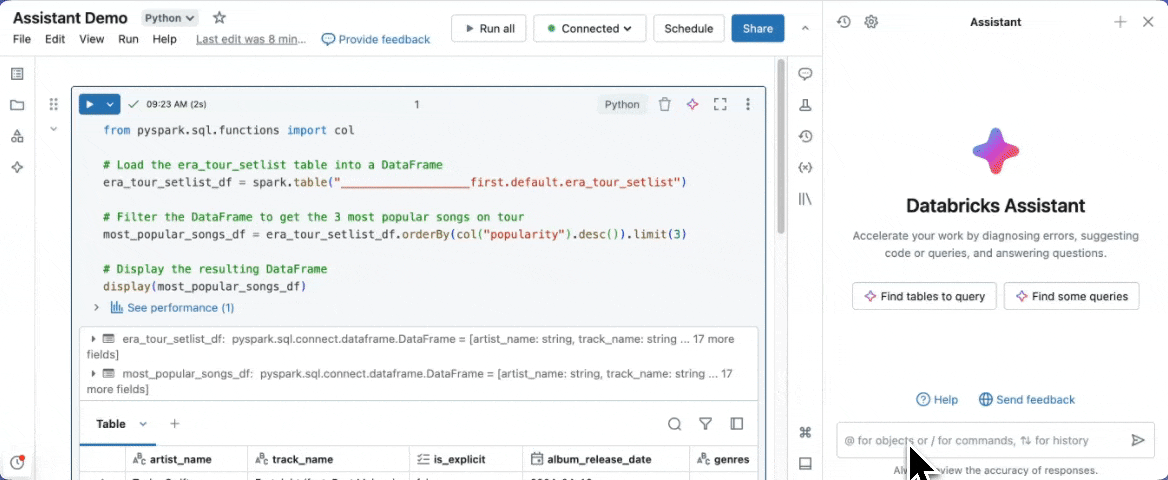Search the results table with magnifier icon
Viewport: 1168px width, 480px height.
click(x=675, y=424)
